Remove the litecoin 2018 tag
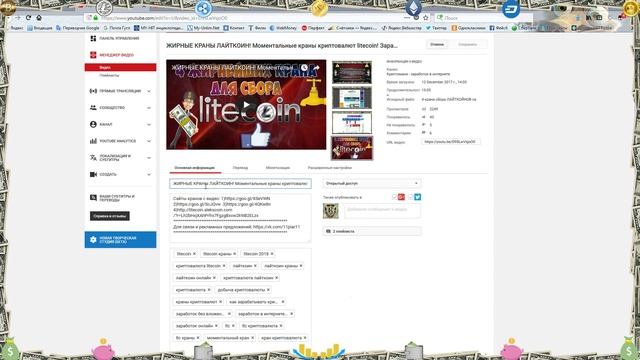The height and width of the screenshot is (360, 640). (272, 254)
